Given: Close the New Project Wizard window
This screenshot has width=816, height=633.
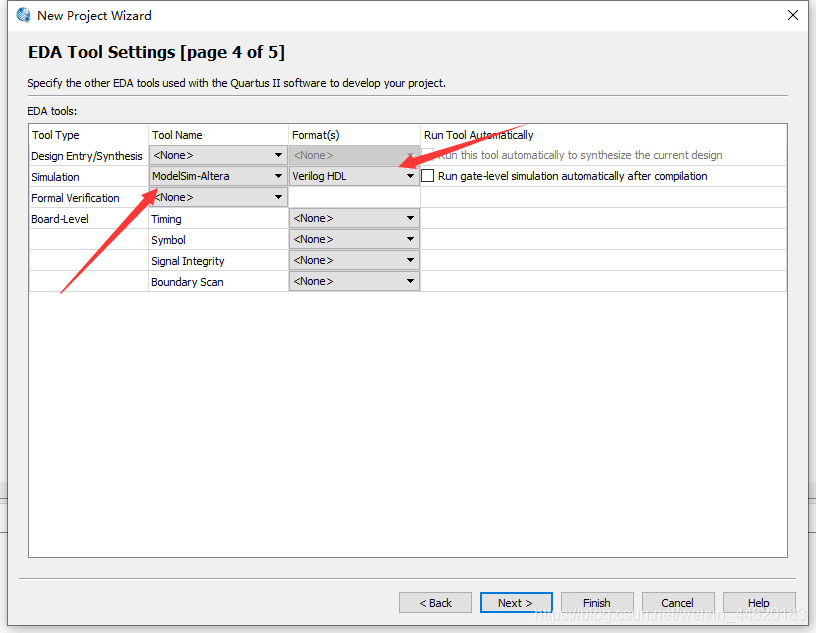Looking at the screenshot, I should [793, 15].
